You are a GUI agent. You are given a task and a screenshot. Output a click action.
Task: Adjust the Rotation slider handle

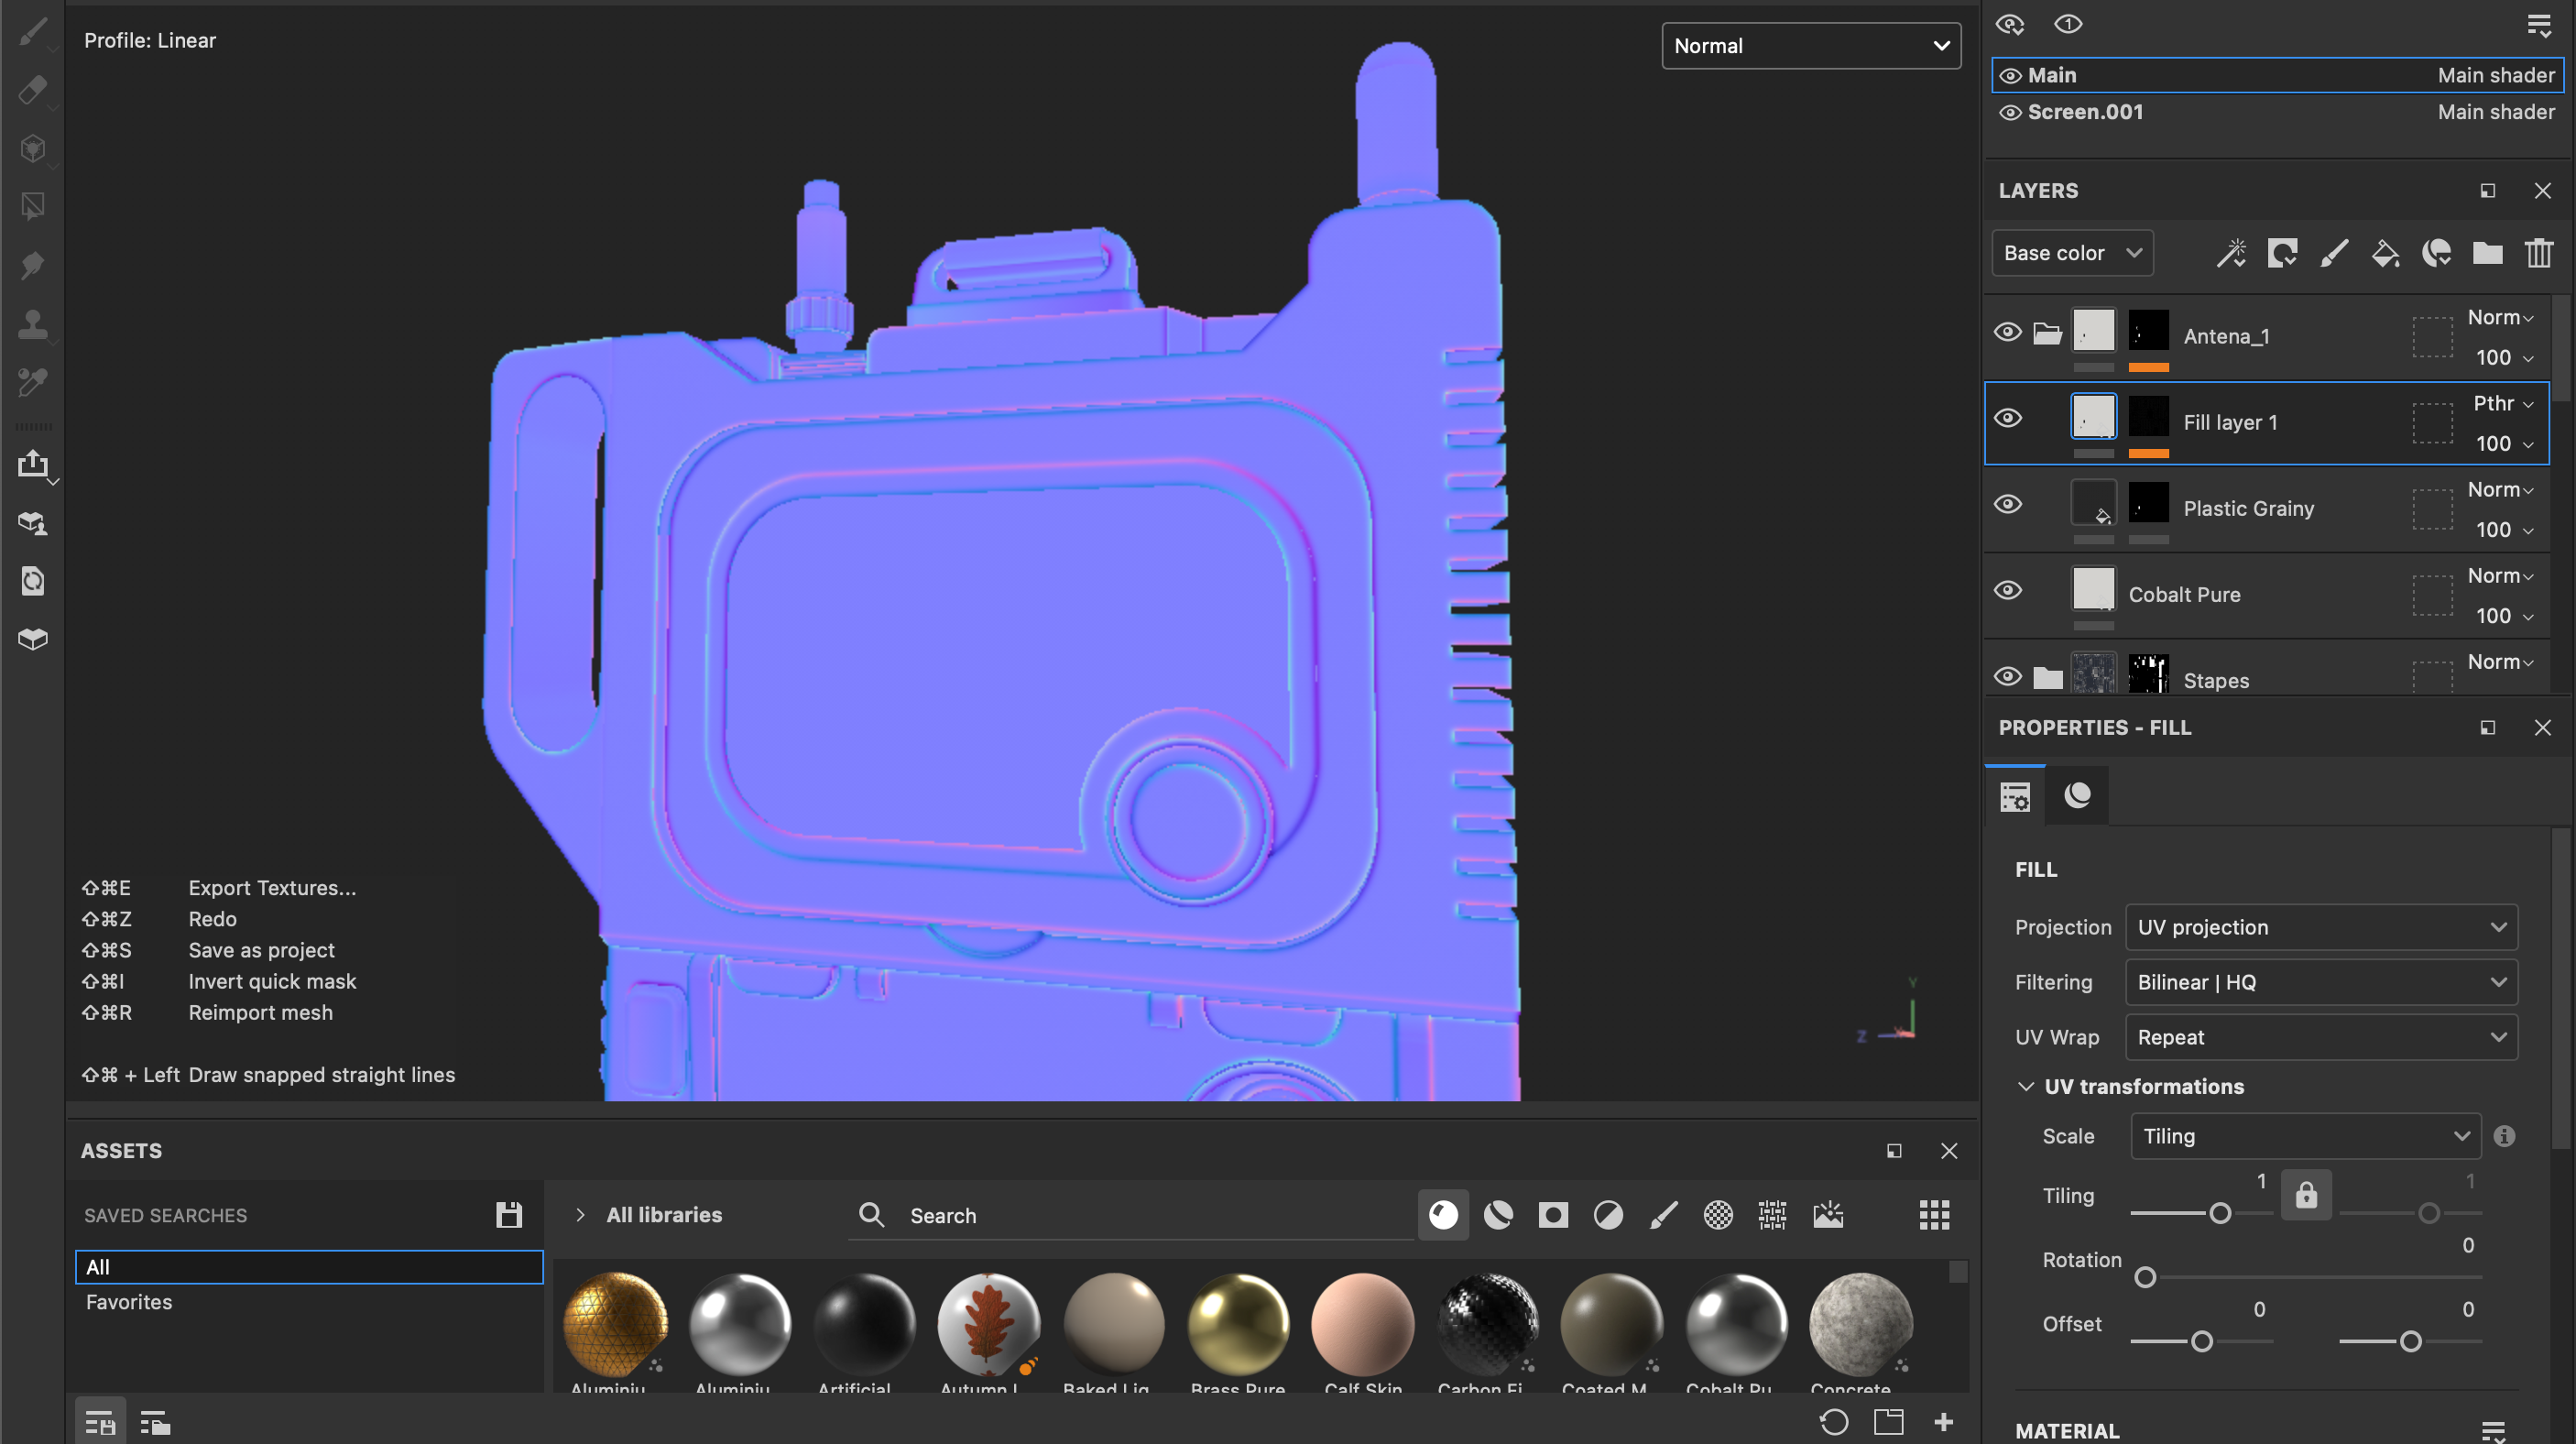coord(2144,1277)
